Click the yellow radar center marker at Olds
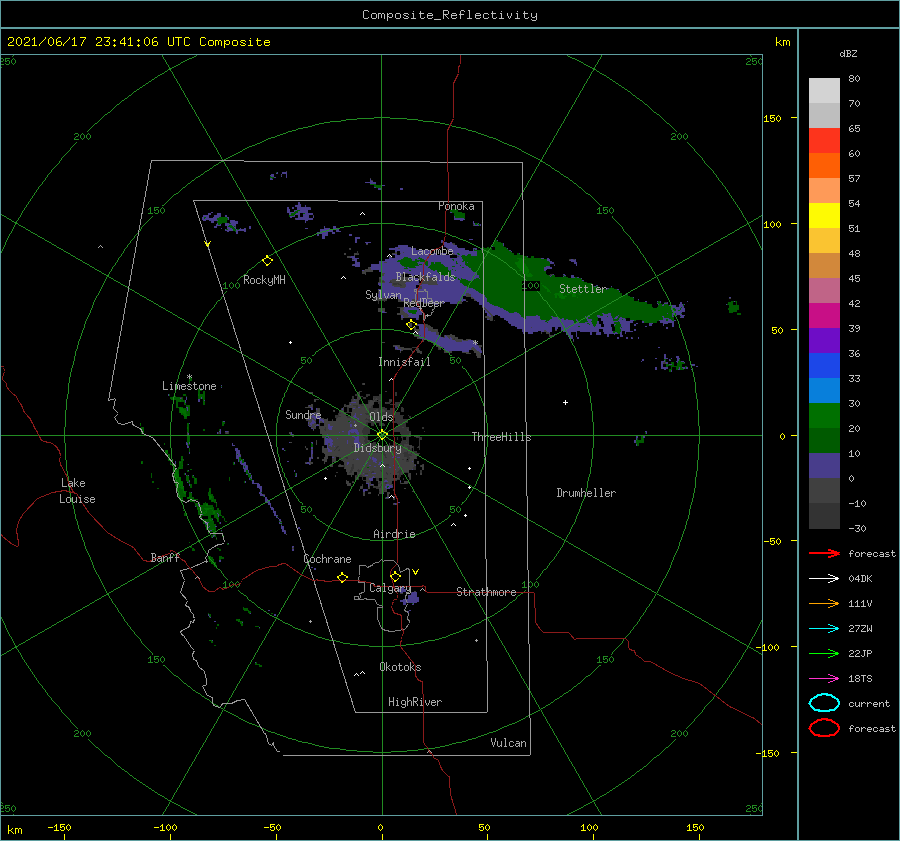Viewport: 900px width, 841px height. pos(382,435)
